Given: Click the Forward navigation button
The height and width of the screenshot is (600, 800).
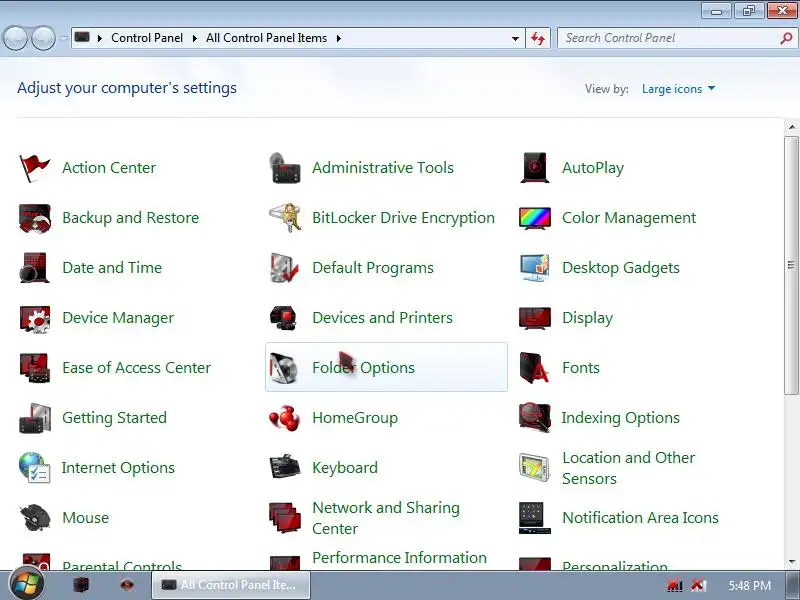Looking at the screenshot, I should [43, 38].
